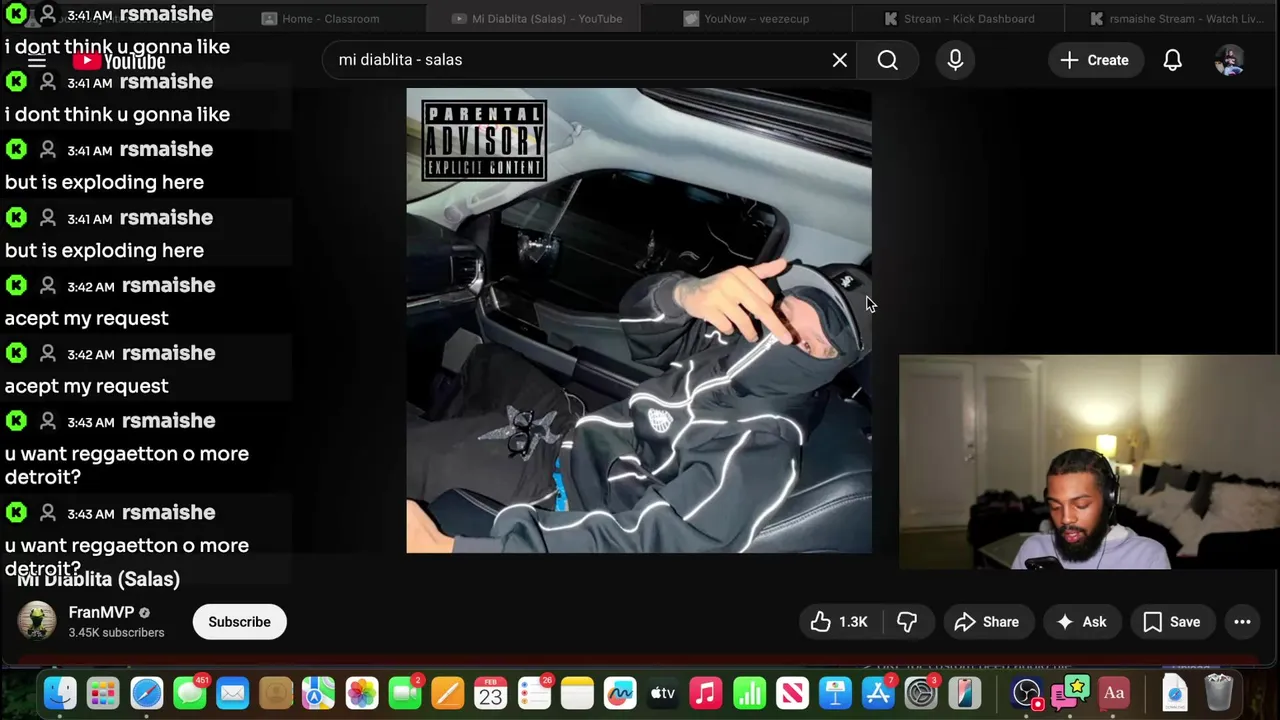Switch to YouNow - veezecup tab

pyautogui.click(x=747, y=18)
